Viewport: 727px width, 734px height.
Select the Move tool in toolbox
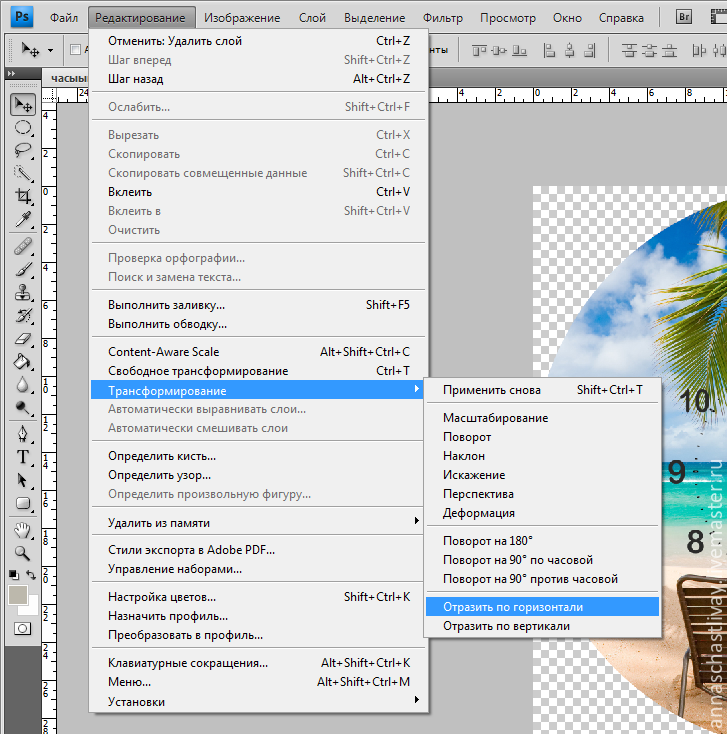tap(22, 104)
